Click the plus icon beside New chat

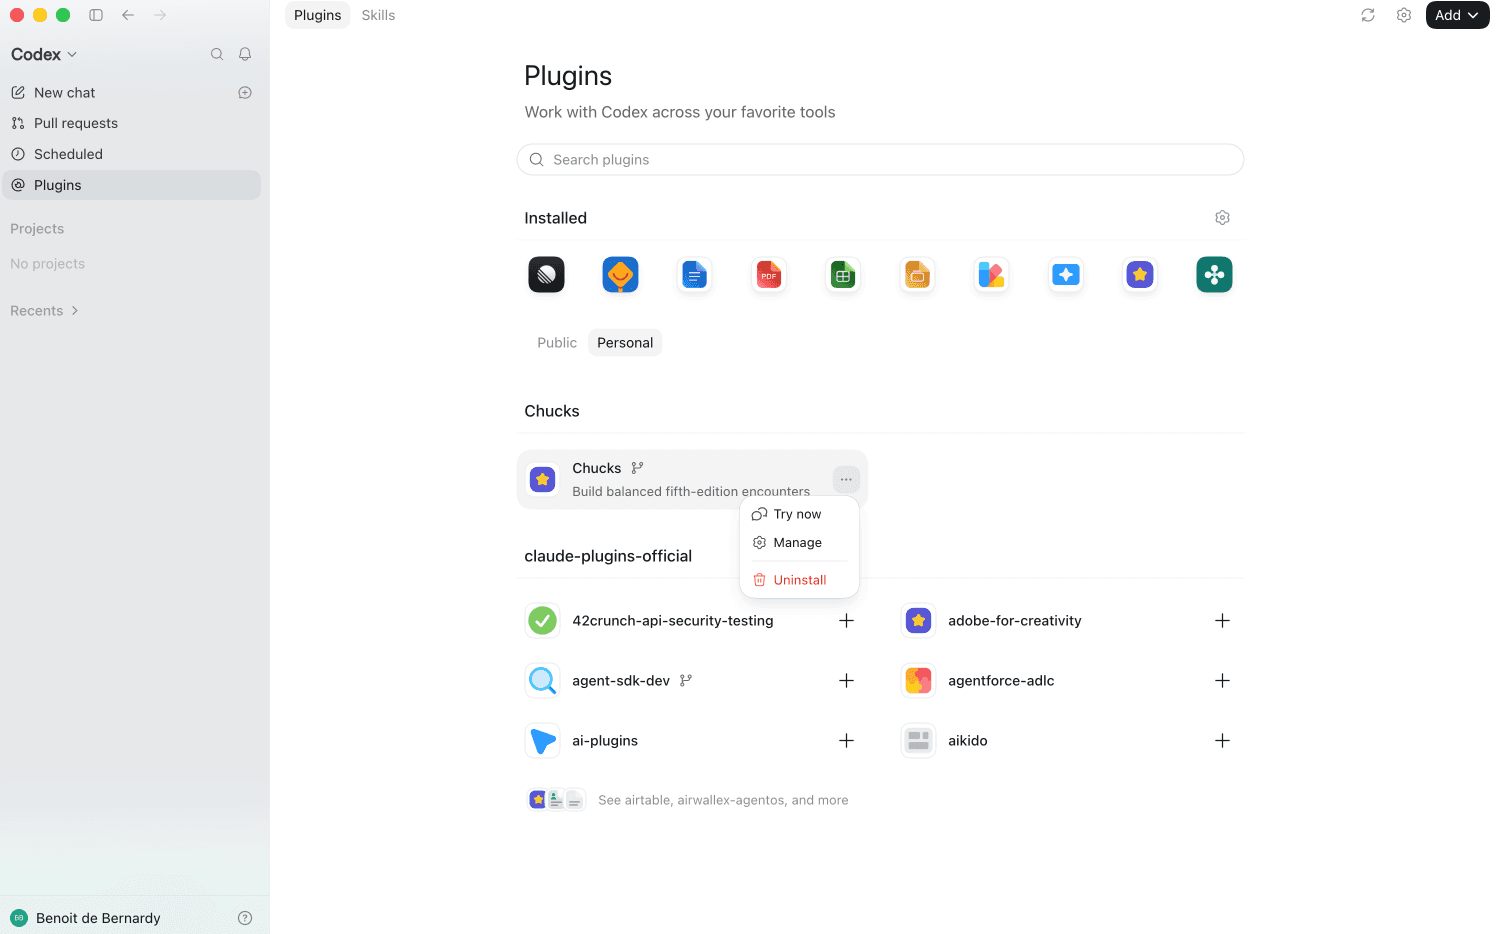pyautogui.click(x=245, y=93)
